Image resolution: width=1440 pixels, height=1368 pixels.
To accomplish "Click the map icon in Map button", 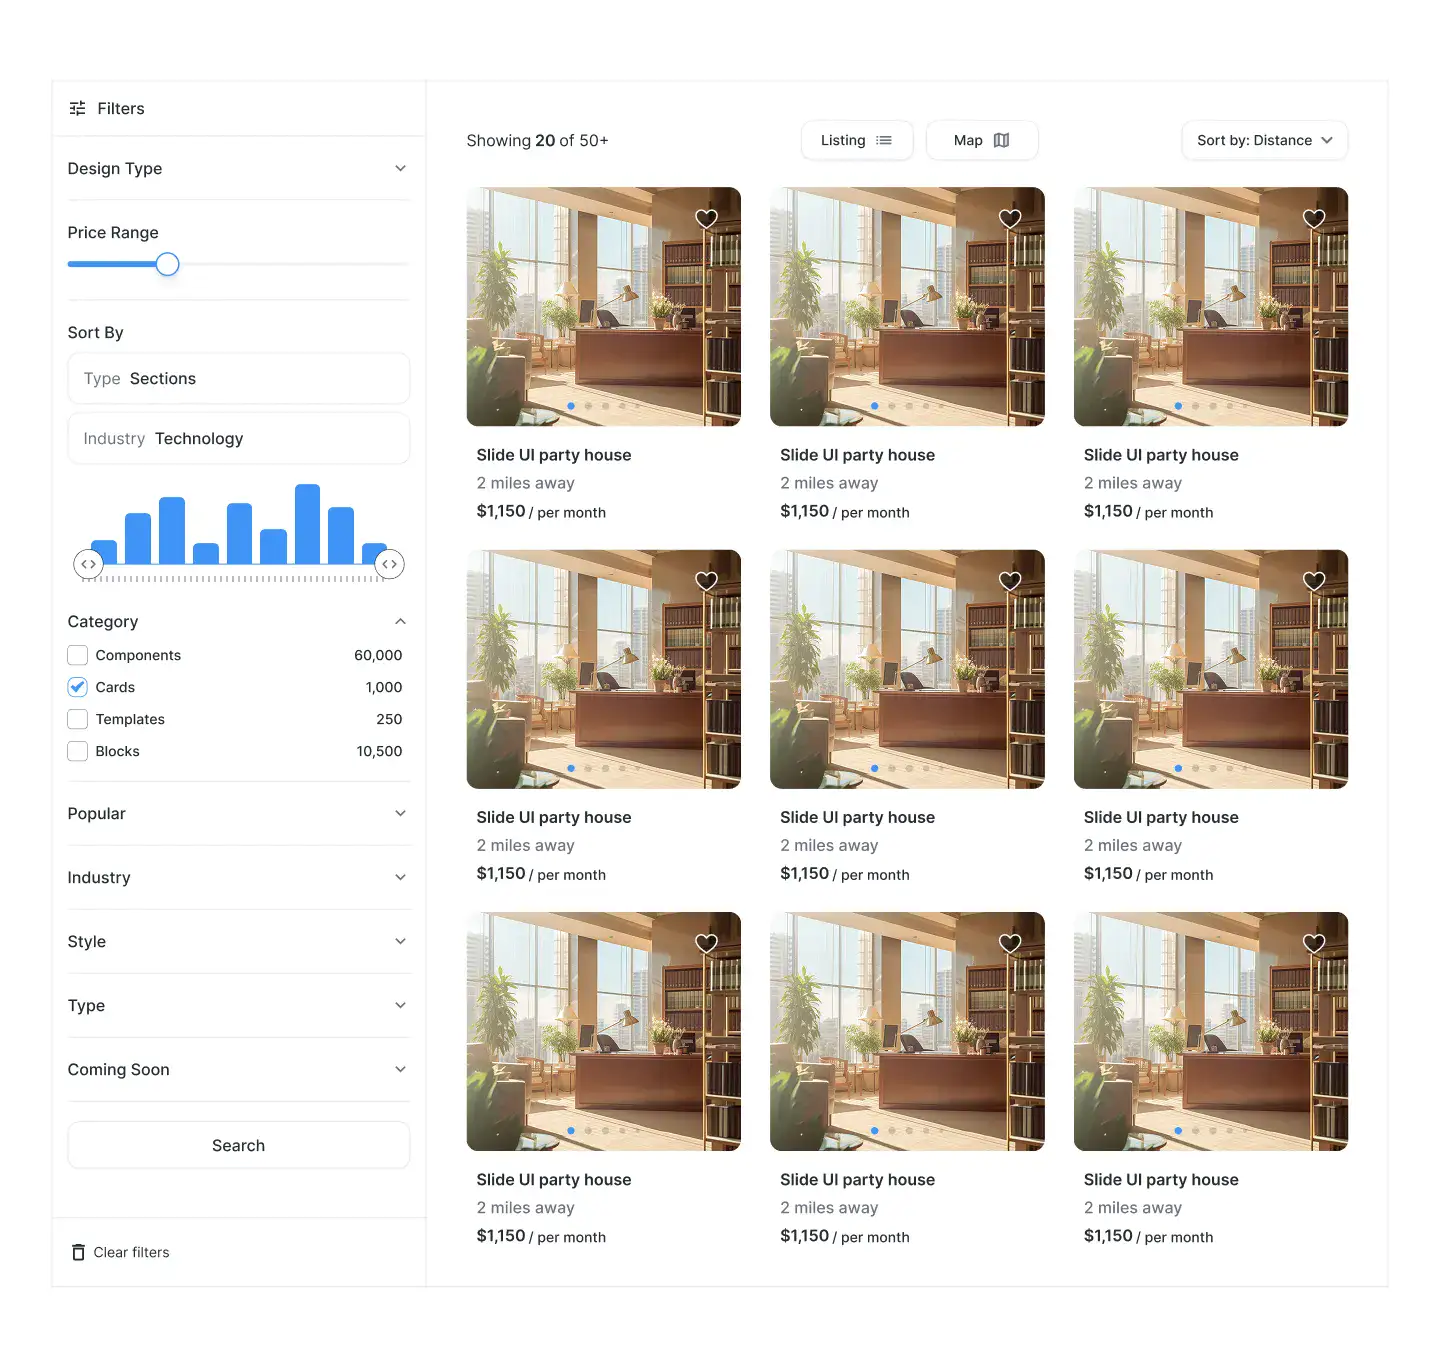I will 1001,140.
